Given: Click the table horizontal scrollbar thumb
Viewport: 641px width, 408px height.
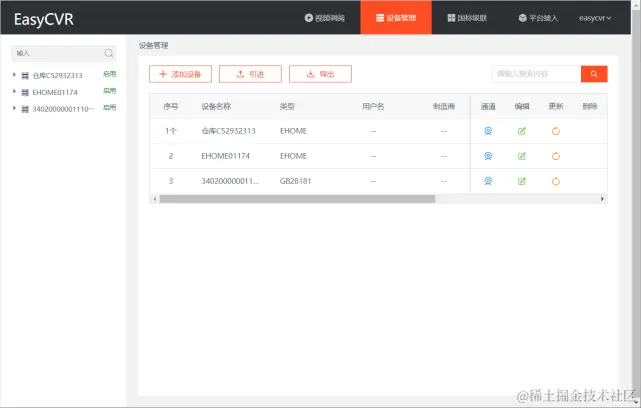Looking at the screenshot, I should point(297,199).
